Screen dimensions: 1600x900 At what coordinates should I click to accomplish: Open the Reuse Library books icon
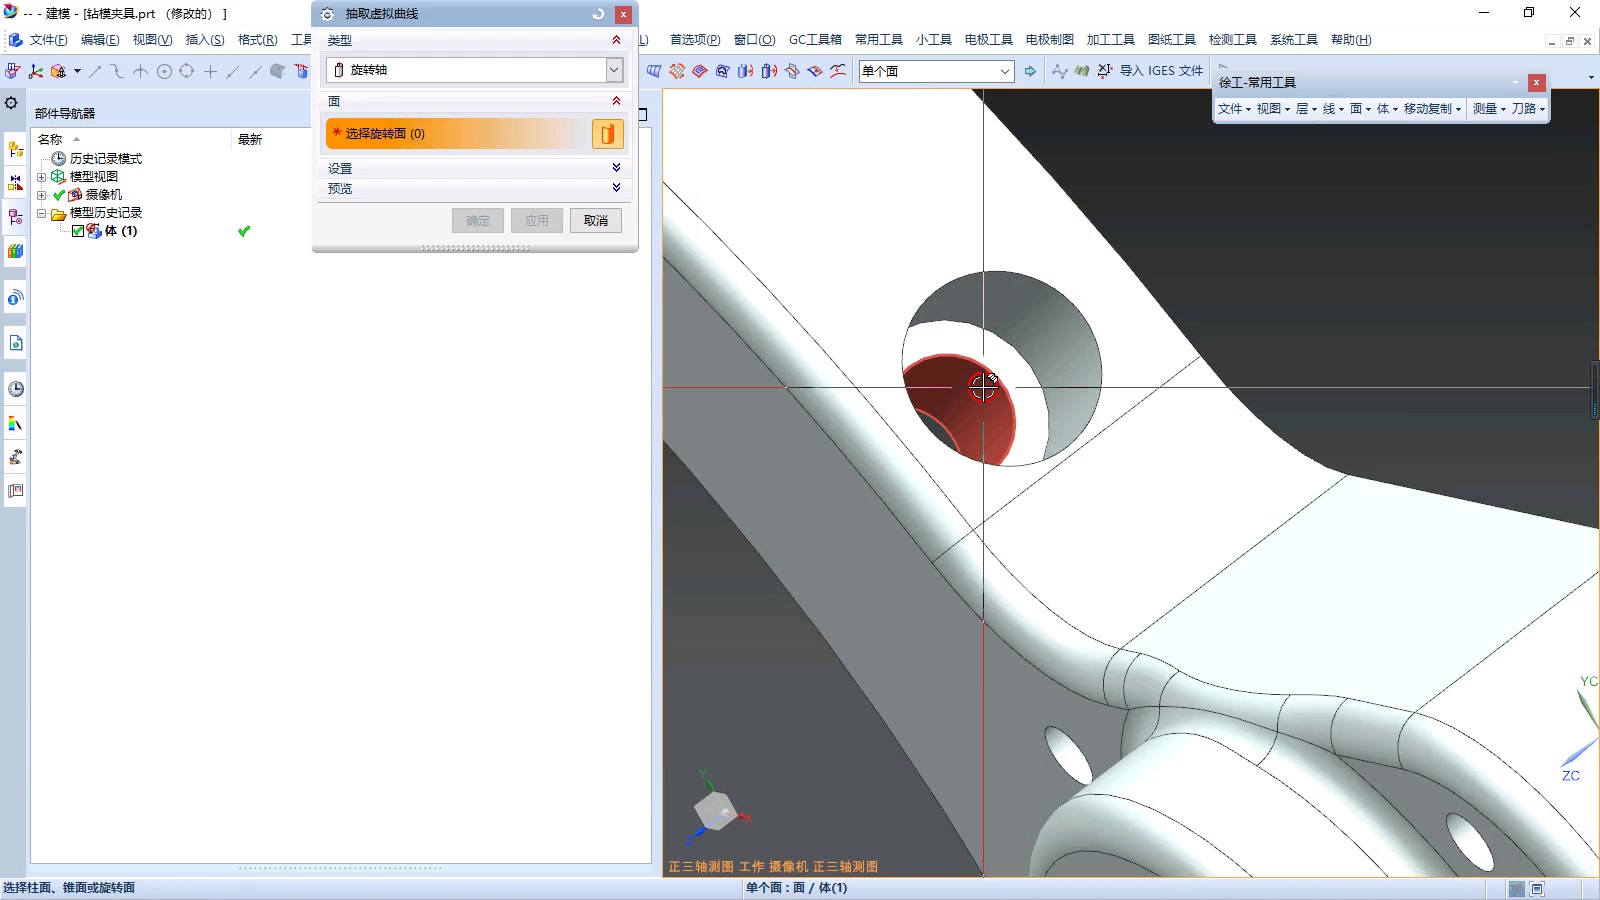[x=15, y=251]
